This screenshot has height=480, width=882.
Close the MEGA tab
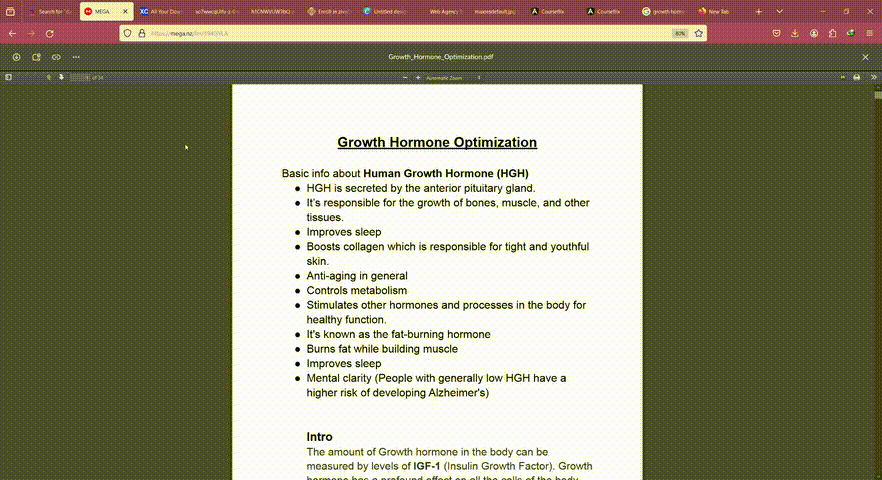(125, 11)
